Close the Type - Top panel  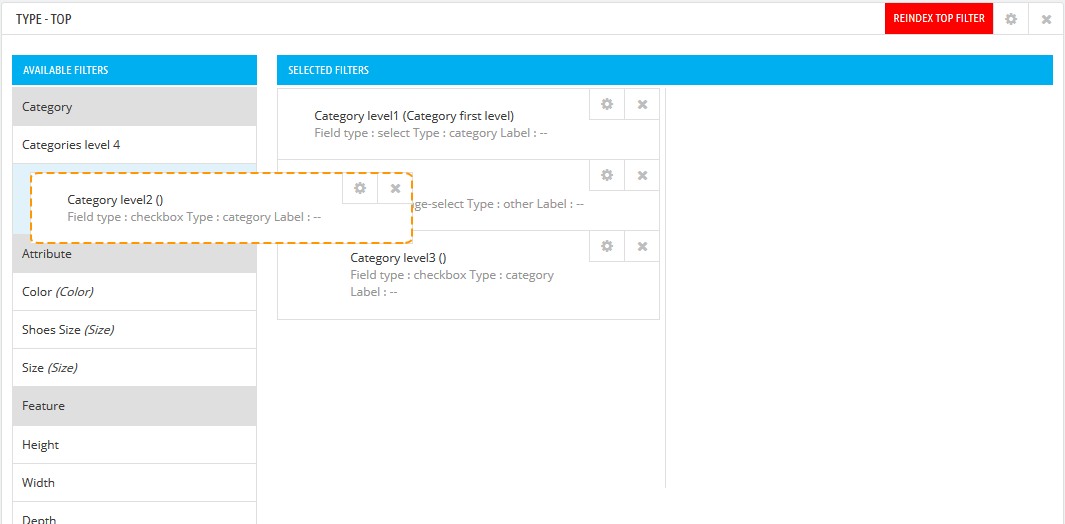click(x=1046, y=19)
